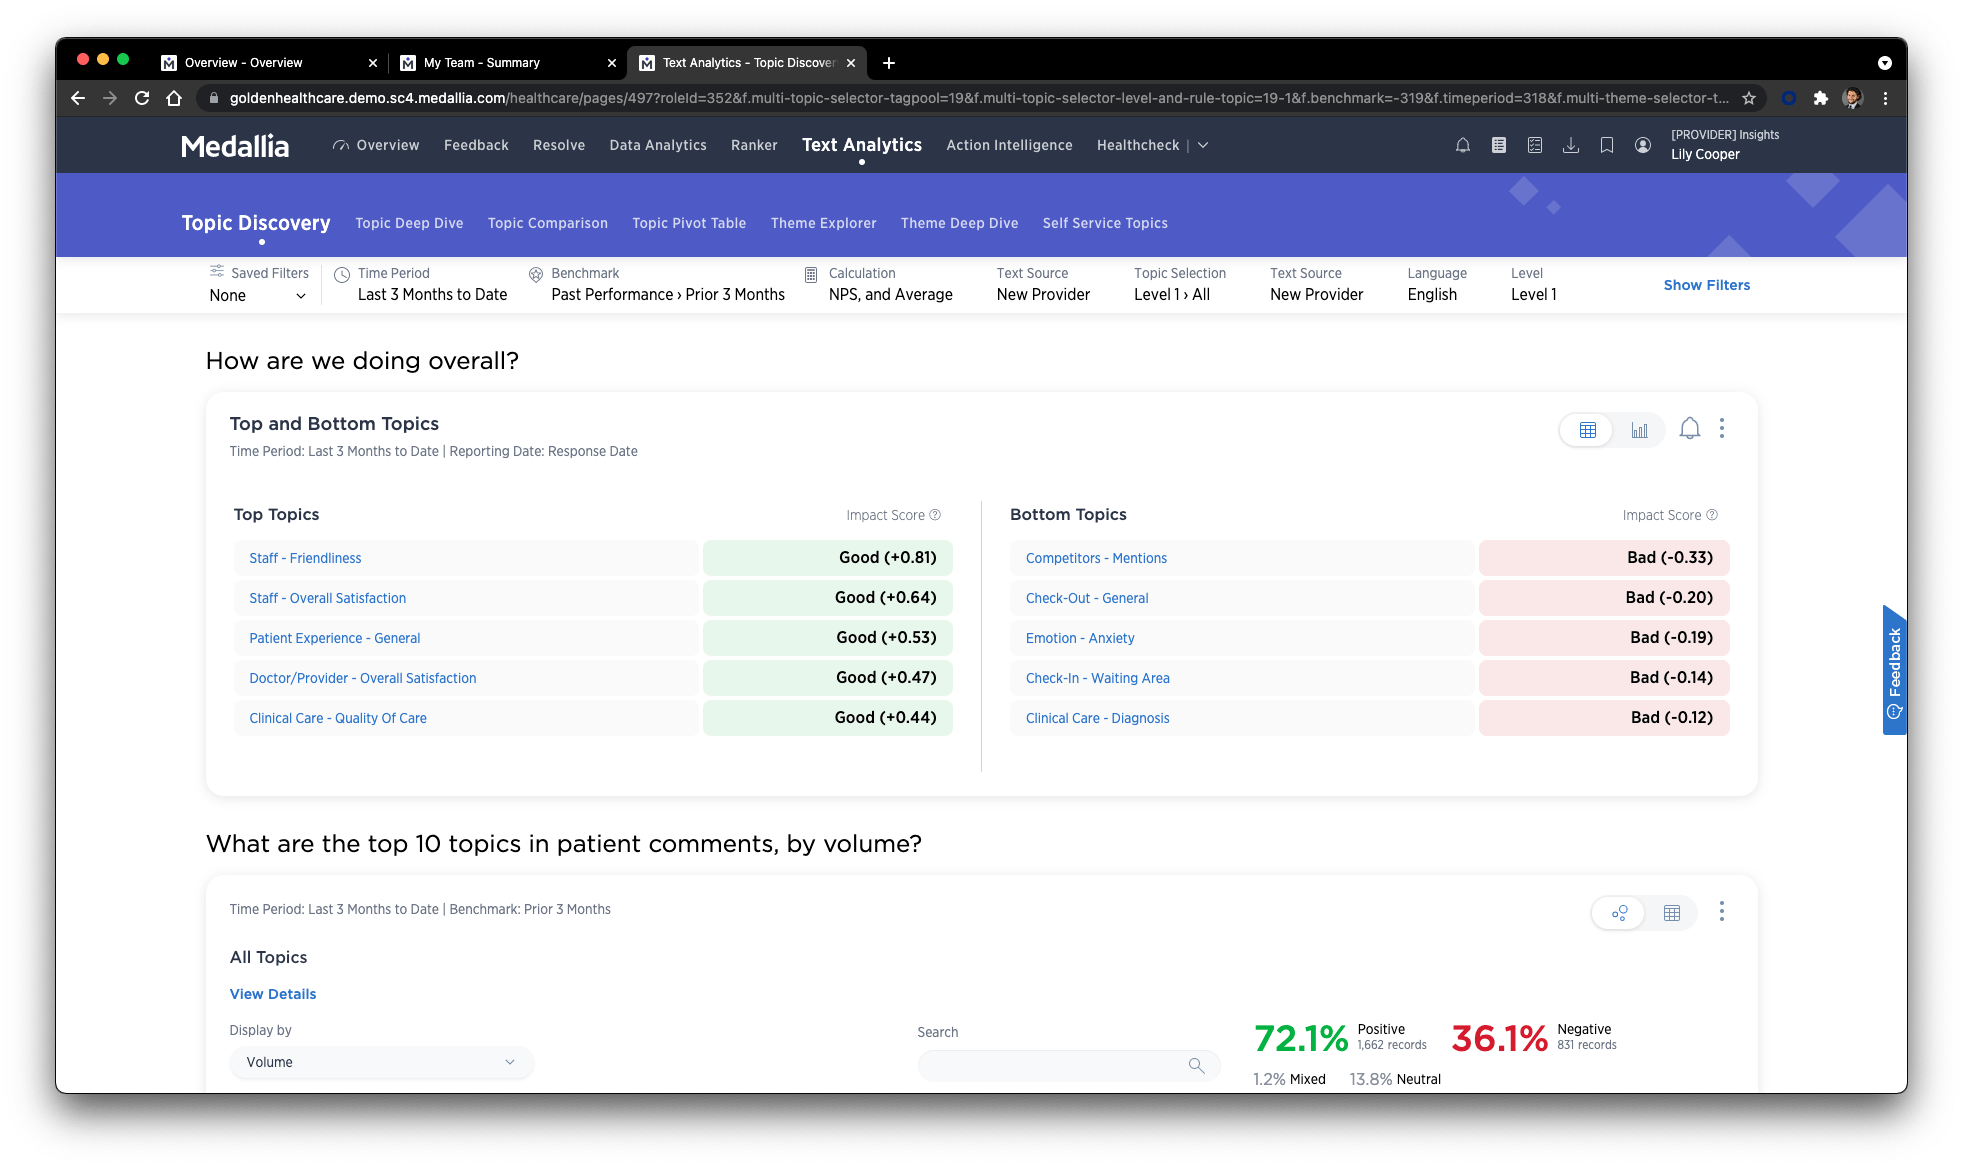
Task: Click the browser address bar
Action: coord(978,98)
